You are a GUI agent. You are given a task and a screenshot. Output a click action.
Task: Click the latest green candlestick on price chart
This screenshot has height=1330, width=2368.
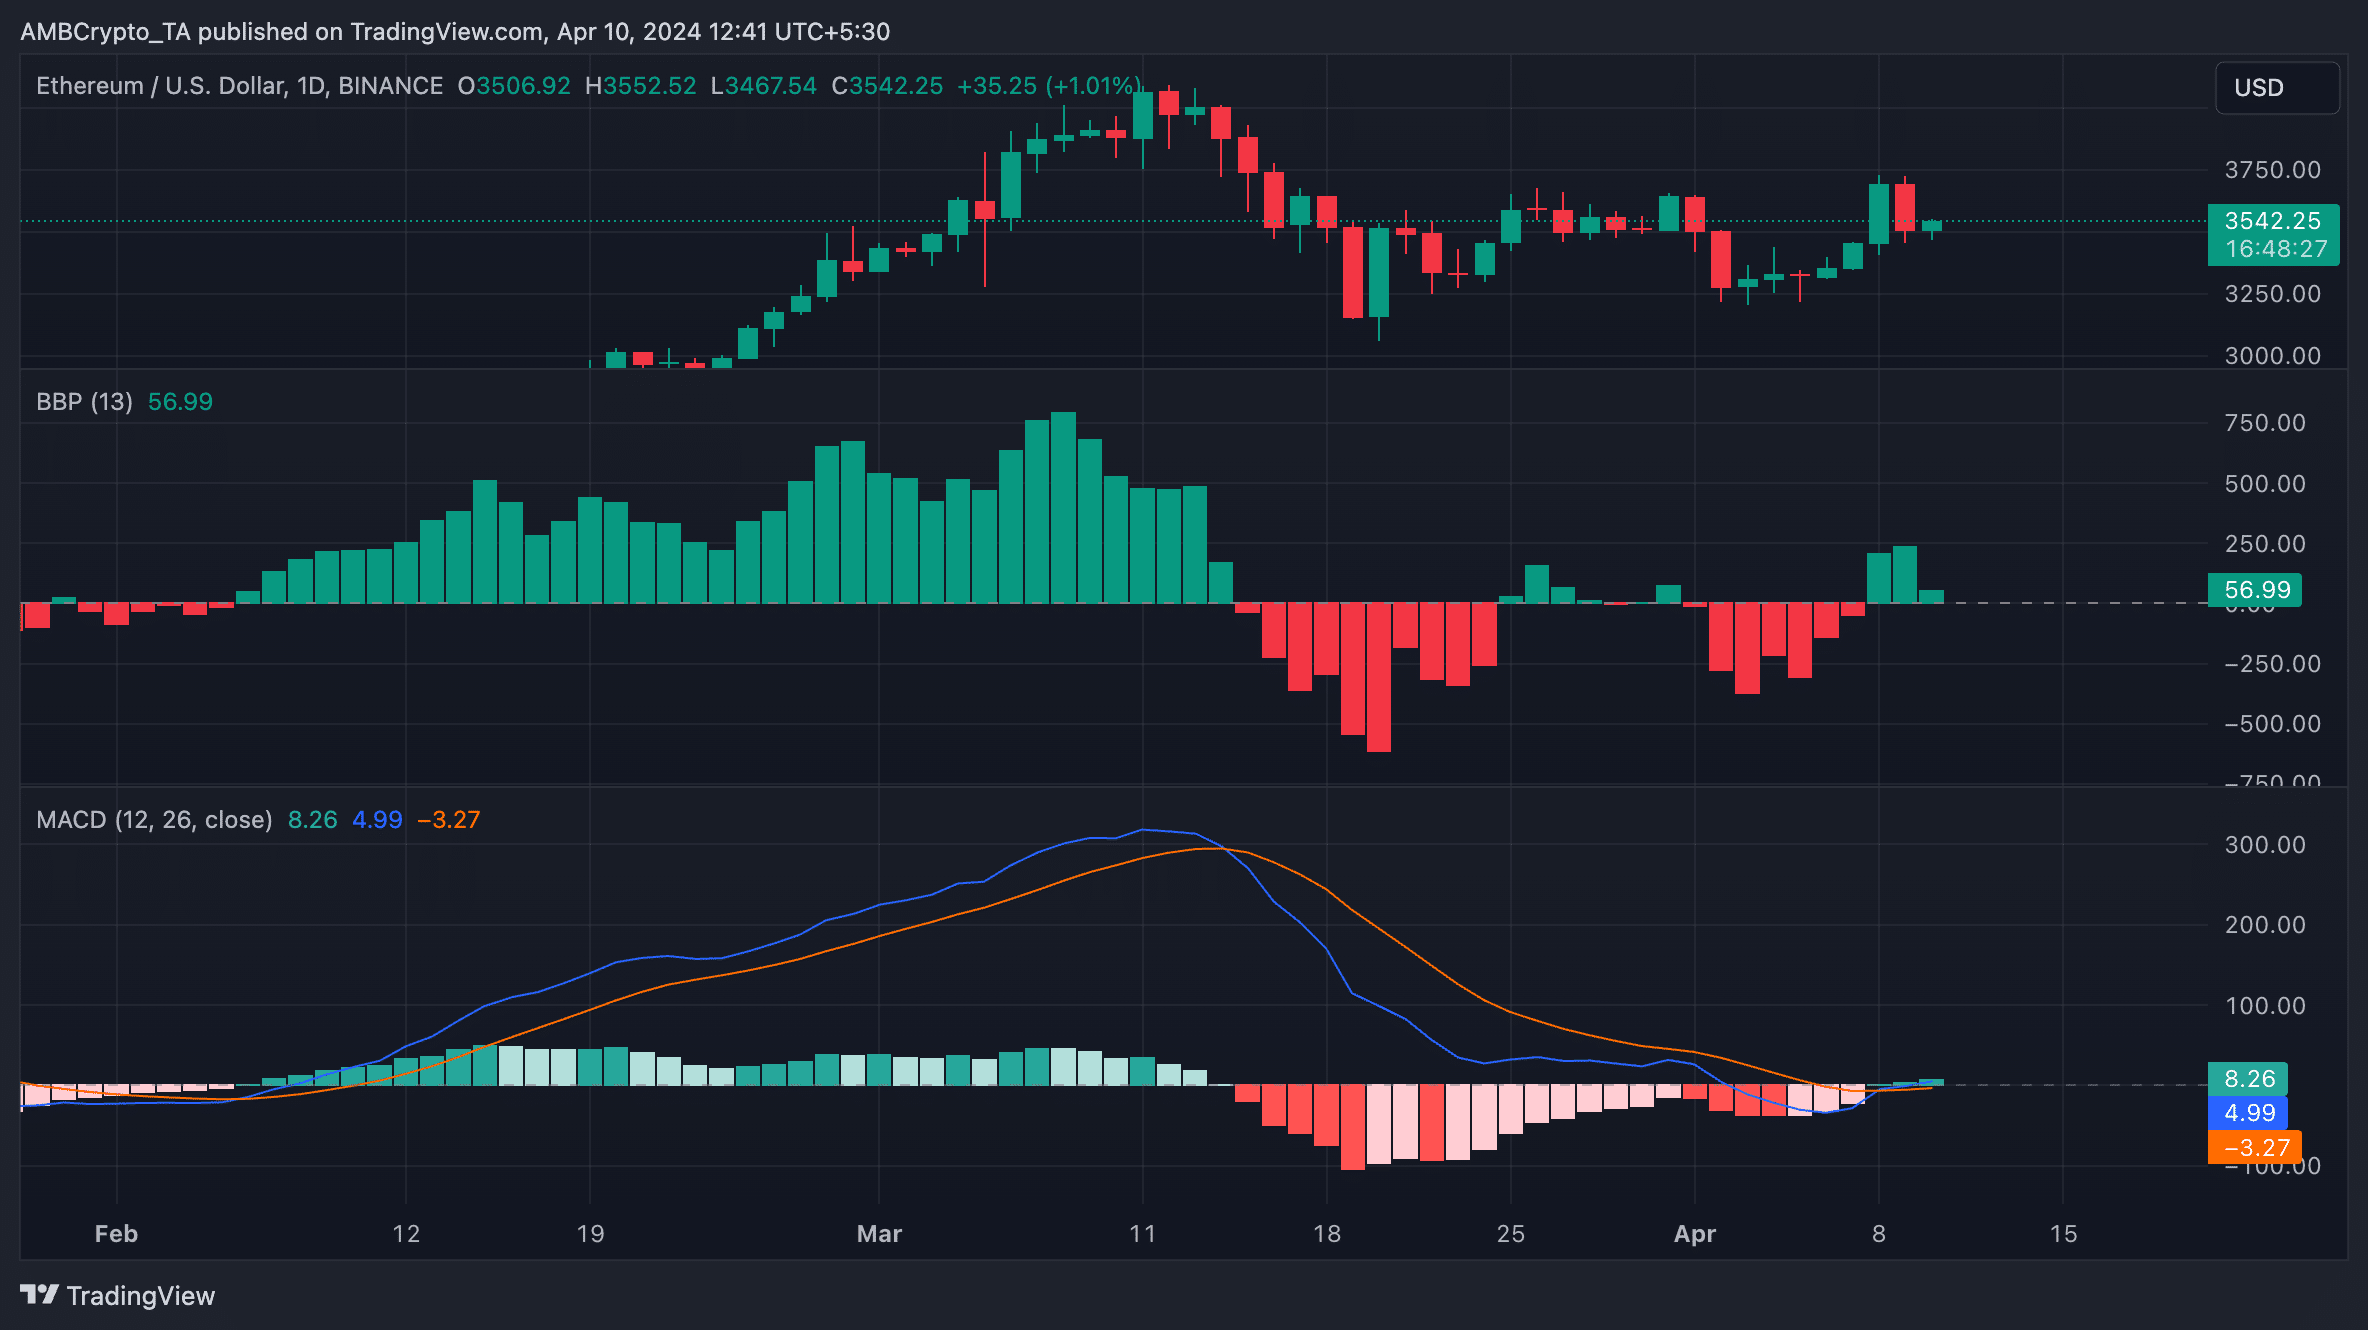[x=1931, y=227]
